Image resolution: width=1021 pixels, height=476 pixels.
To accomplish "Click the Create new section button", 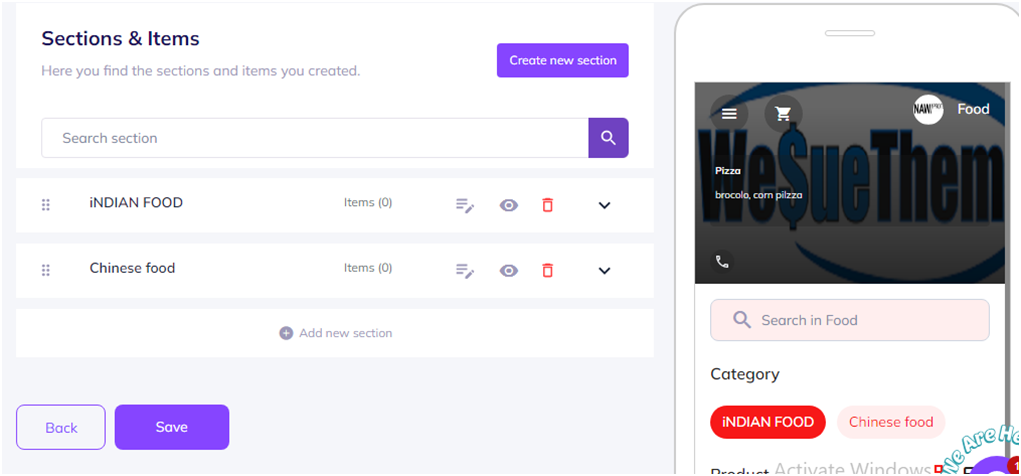I will [x=563, y=61].
